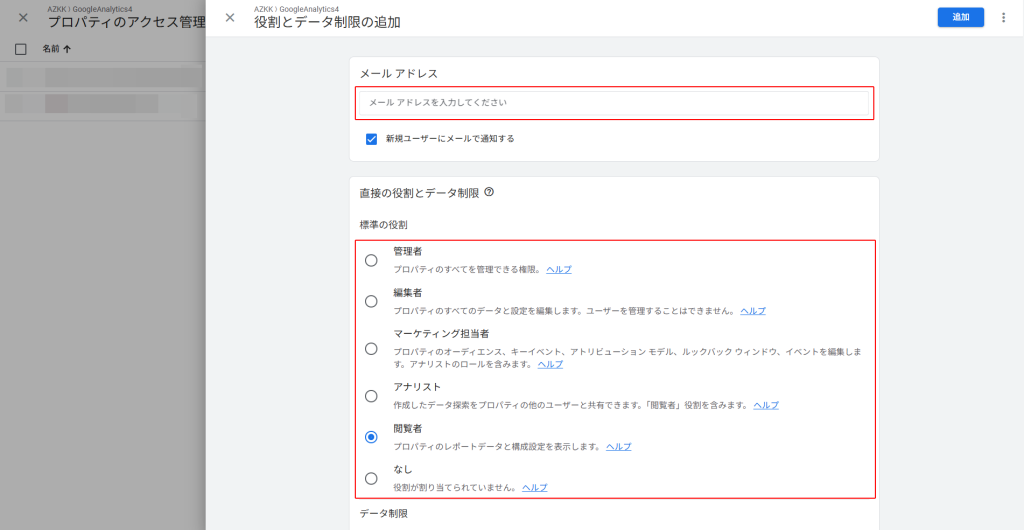Toggle the select-all checkbox in table header
The width and height of the screenshot is (1024, 530).
point(21,49)
